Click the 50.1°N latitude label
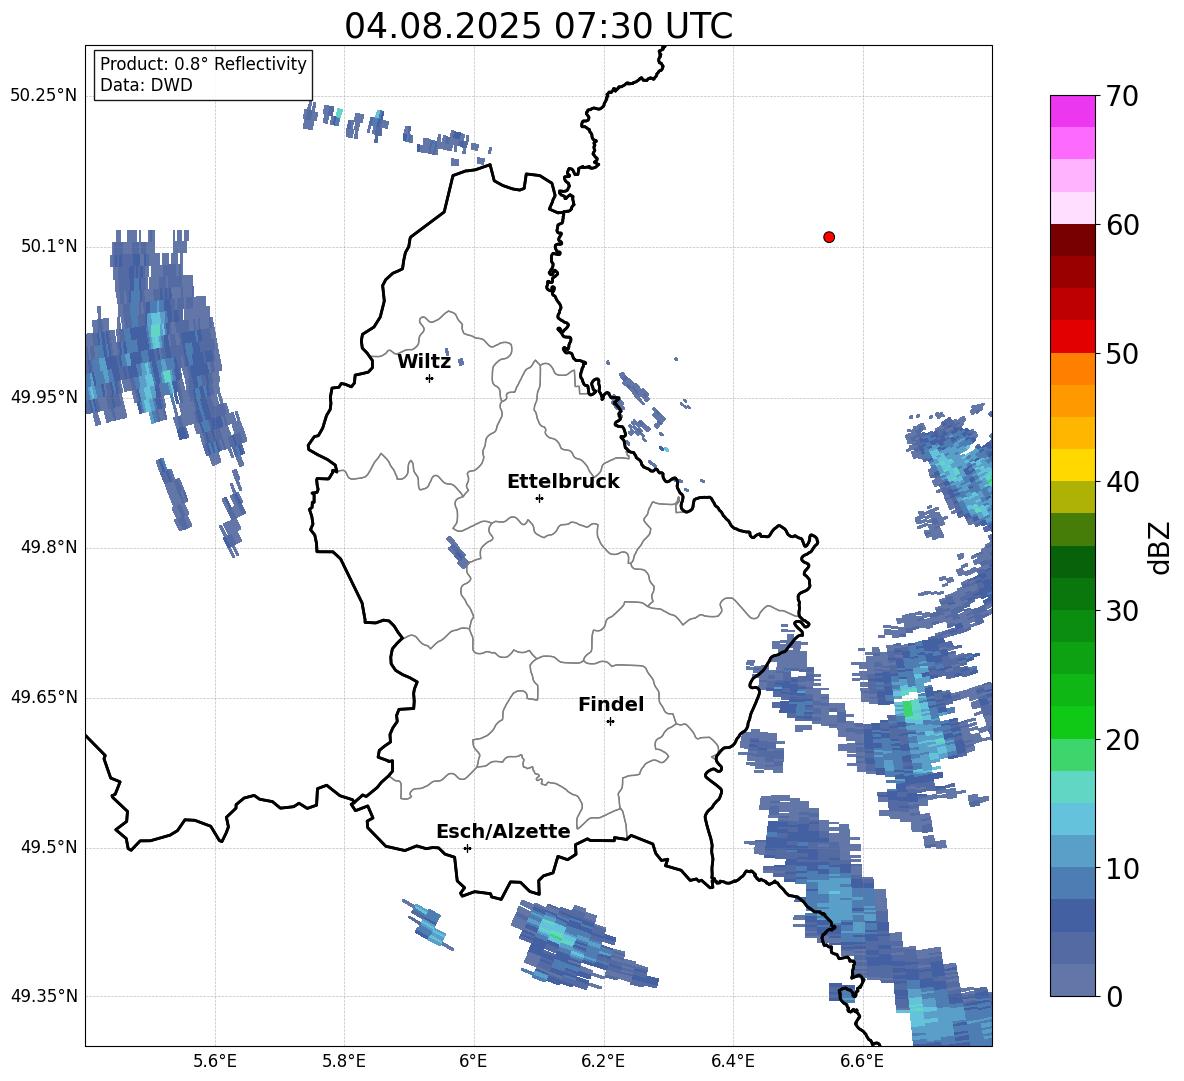 49,246
